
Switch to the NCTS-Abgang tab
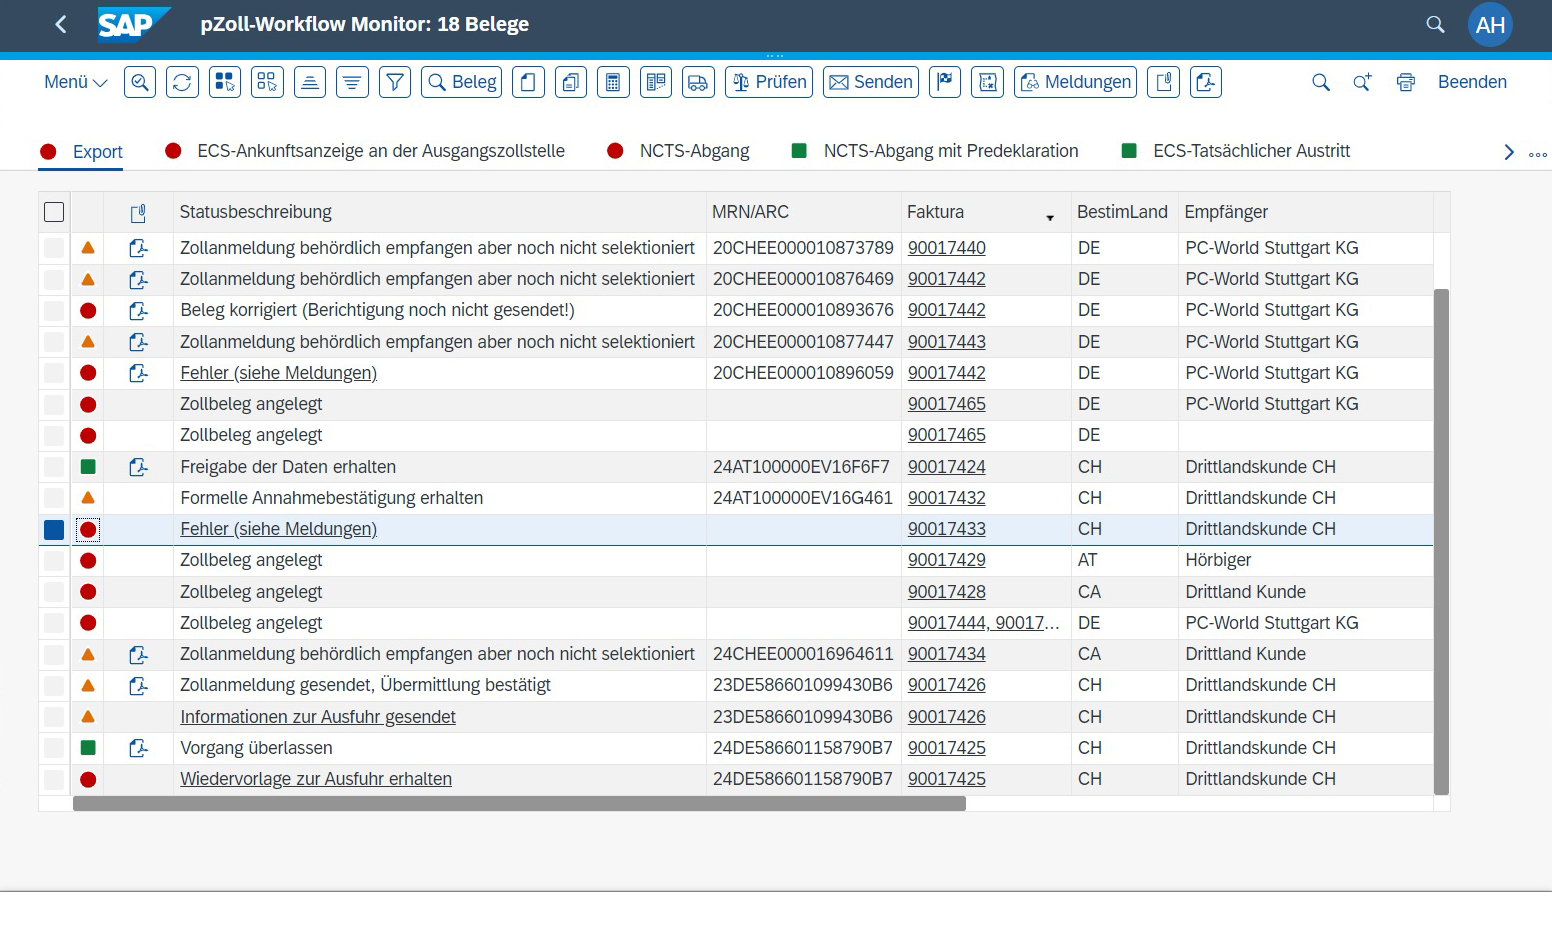click(694, 151)
